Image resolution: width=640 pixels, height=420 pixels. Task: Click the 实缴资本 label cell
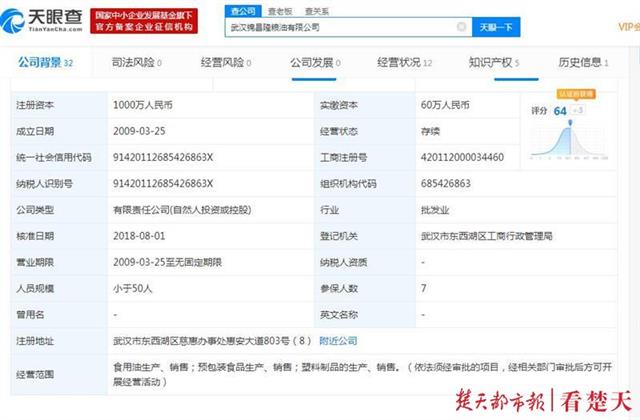click(x=364, y=105)
